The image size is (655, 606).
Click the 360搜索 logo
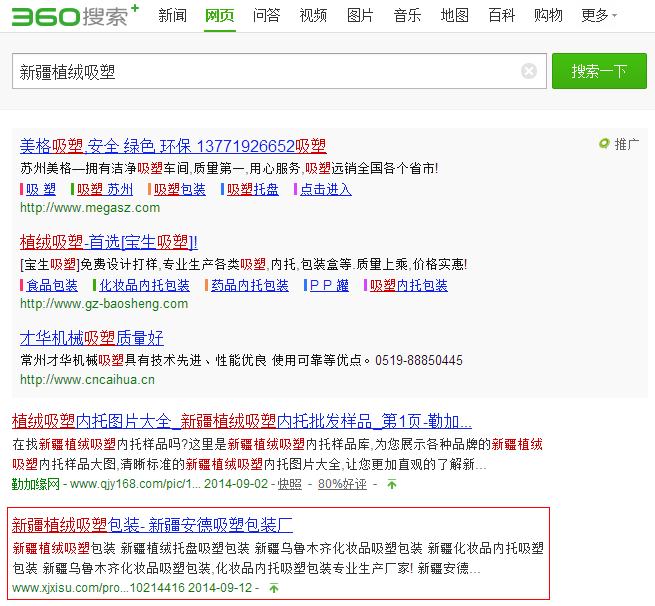point(73,16)
